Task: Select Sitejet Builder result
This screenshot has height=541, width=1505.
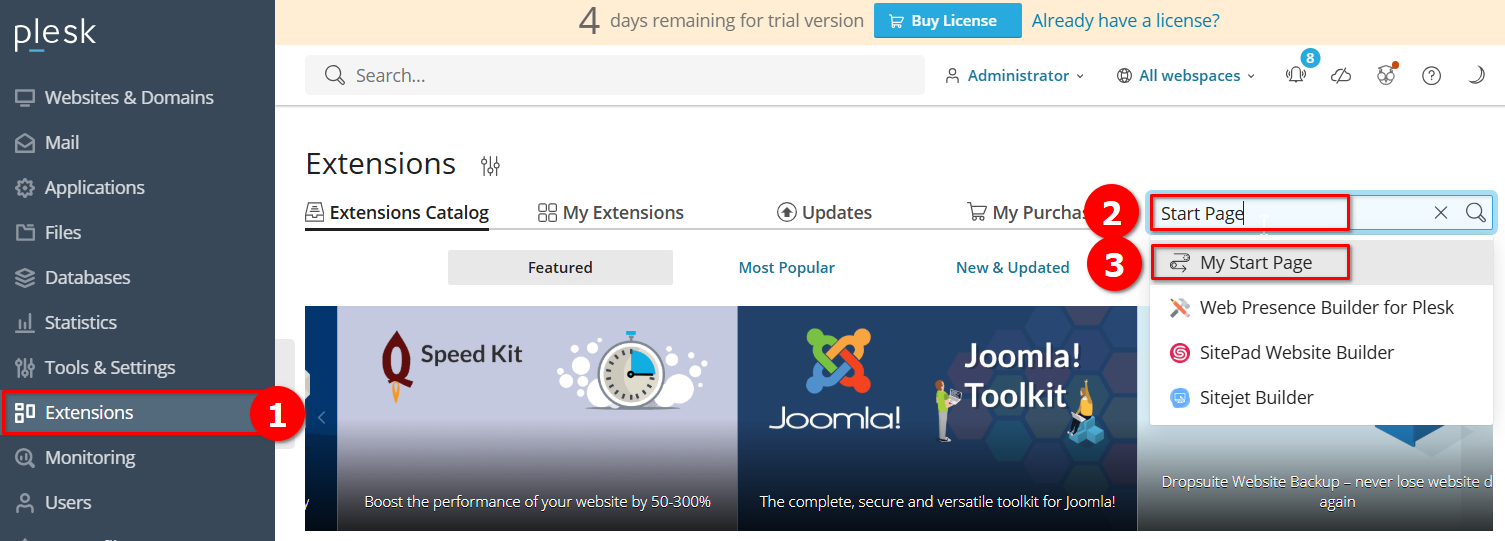Action: [x=1321, y=397]
